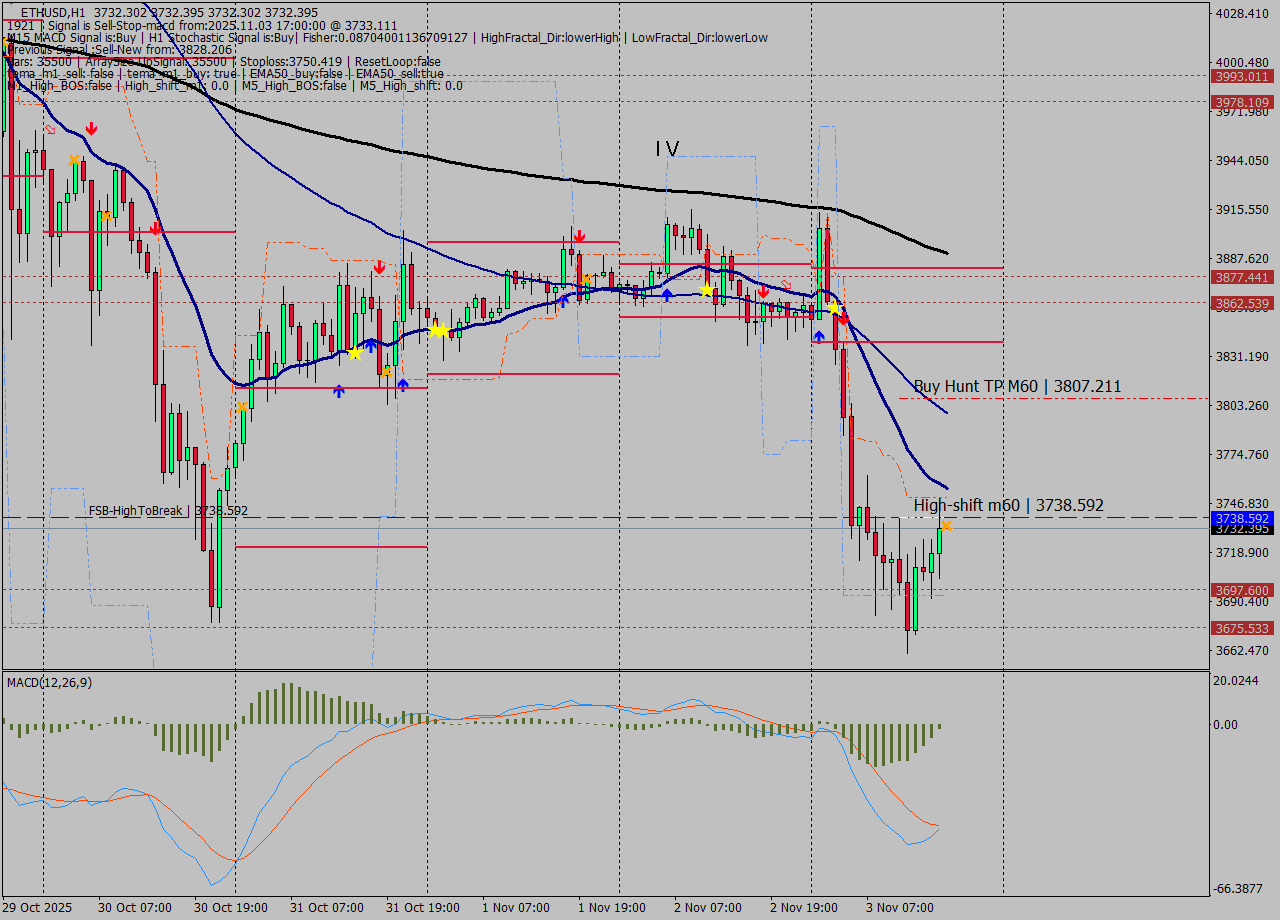Screen dimensions: 1280x920
Task: Click the I V text label on chart
Action: click(x=667, y=149)
